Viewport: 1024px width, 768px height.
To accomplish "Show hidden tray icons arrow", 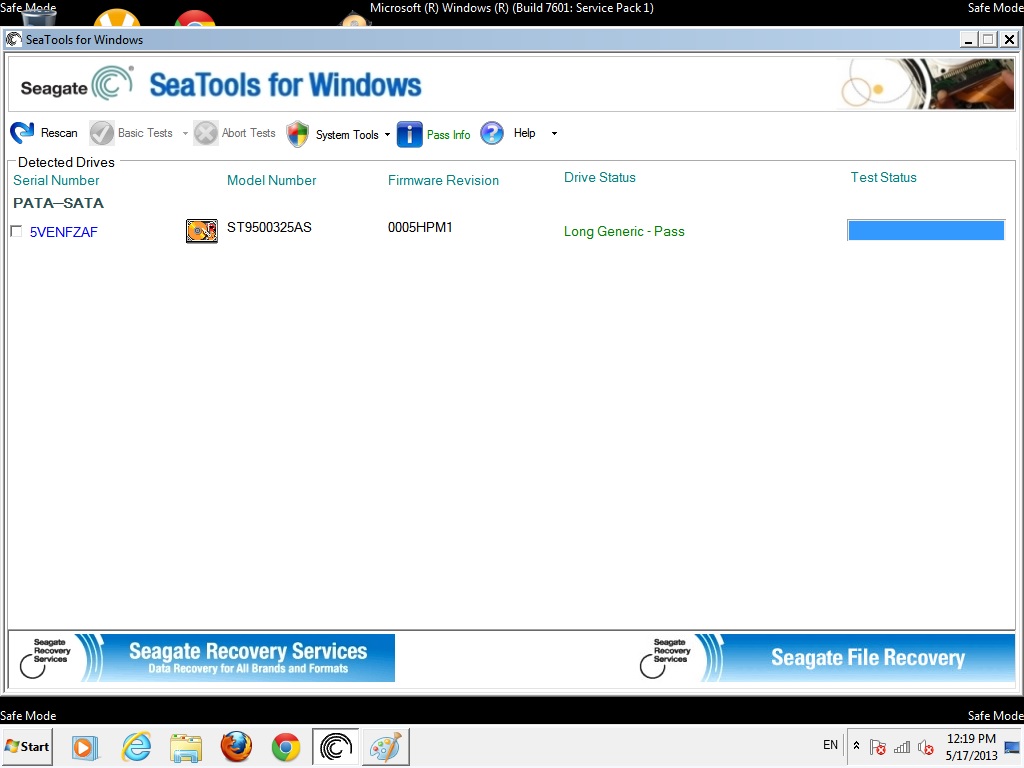I will coord(856,745).
